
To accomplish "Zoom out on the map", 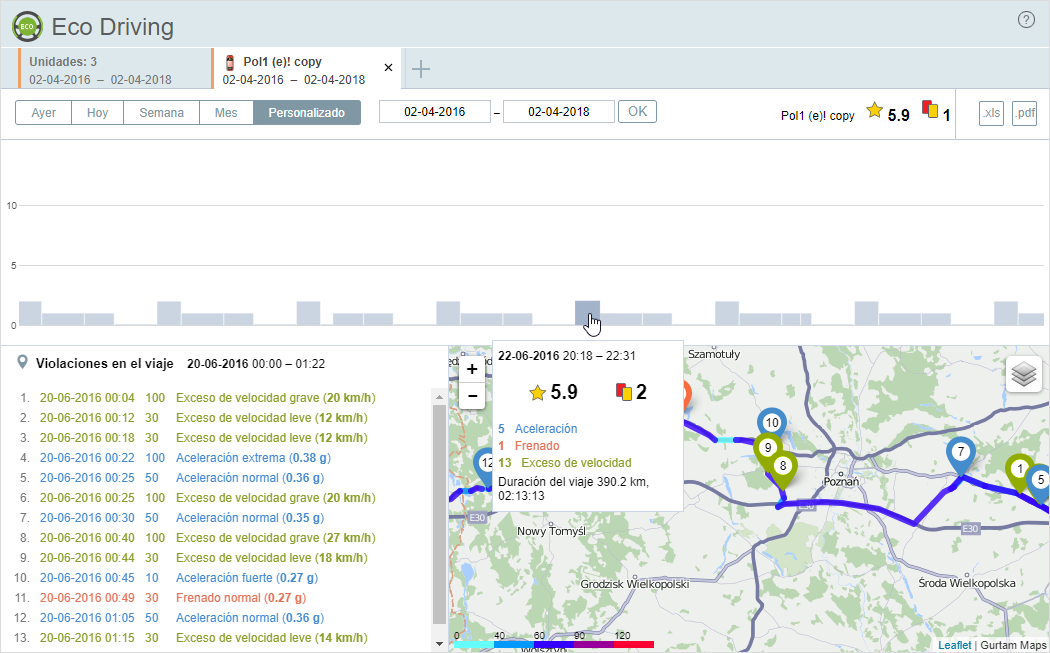I will [x=472, y=395].
